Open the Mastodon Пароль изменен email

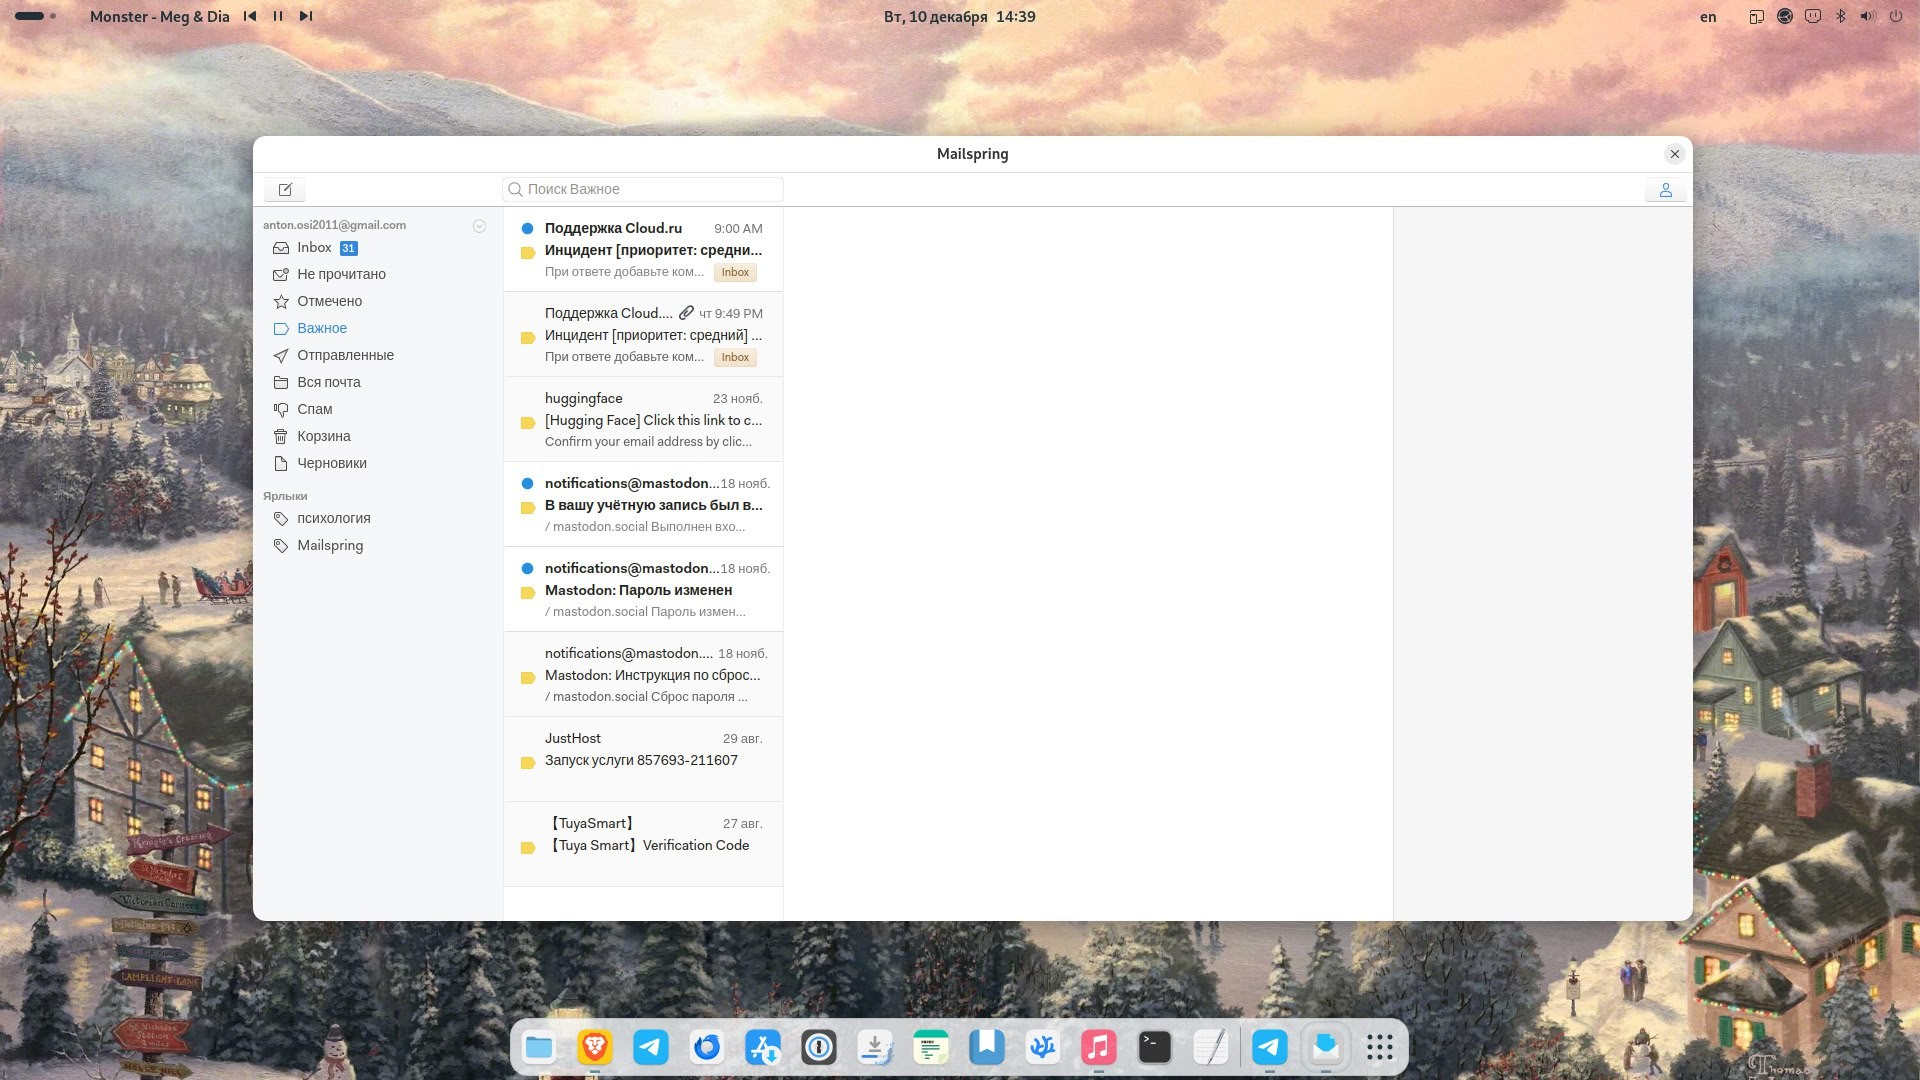point(643,589)
